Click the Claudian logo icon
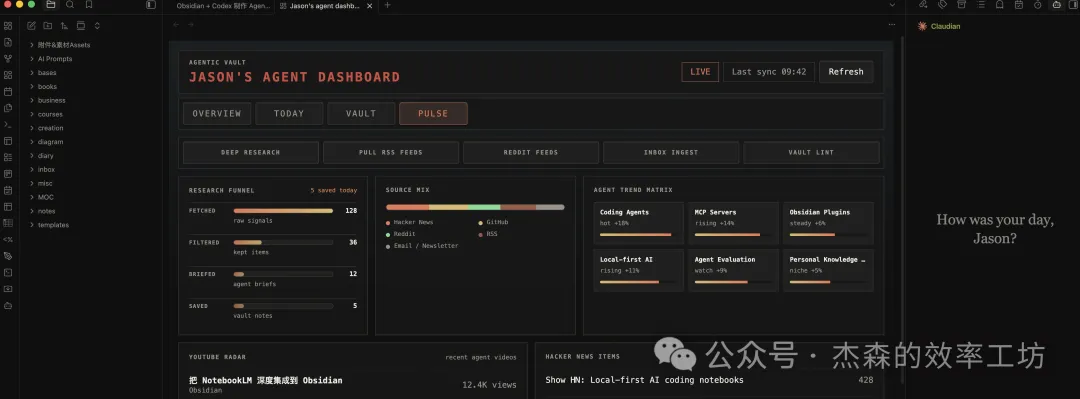Image resolution: width=1080 pixels, height=399 pixels. (x=922, y=26)
